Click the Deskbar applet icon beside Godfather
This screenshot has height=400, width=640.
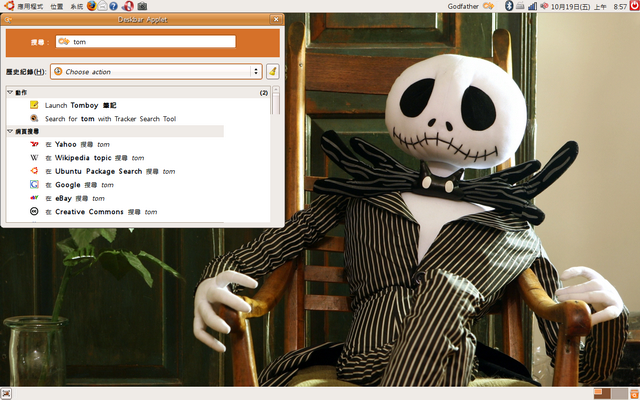(488, 6)
